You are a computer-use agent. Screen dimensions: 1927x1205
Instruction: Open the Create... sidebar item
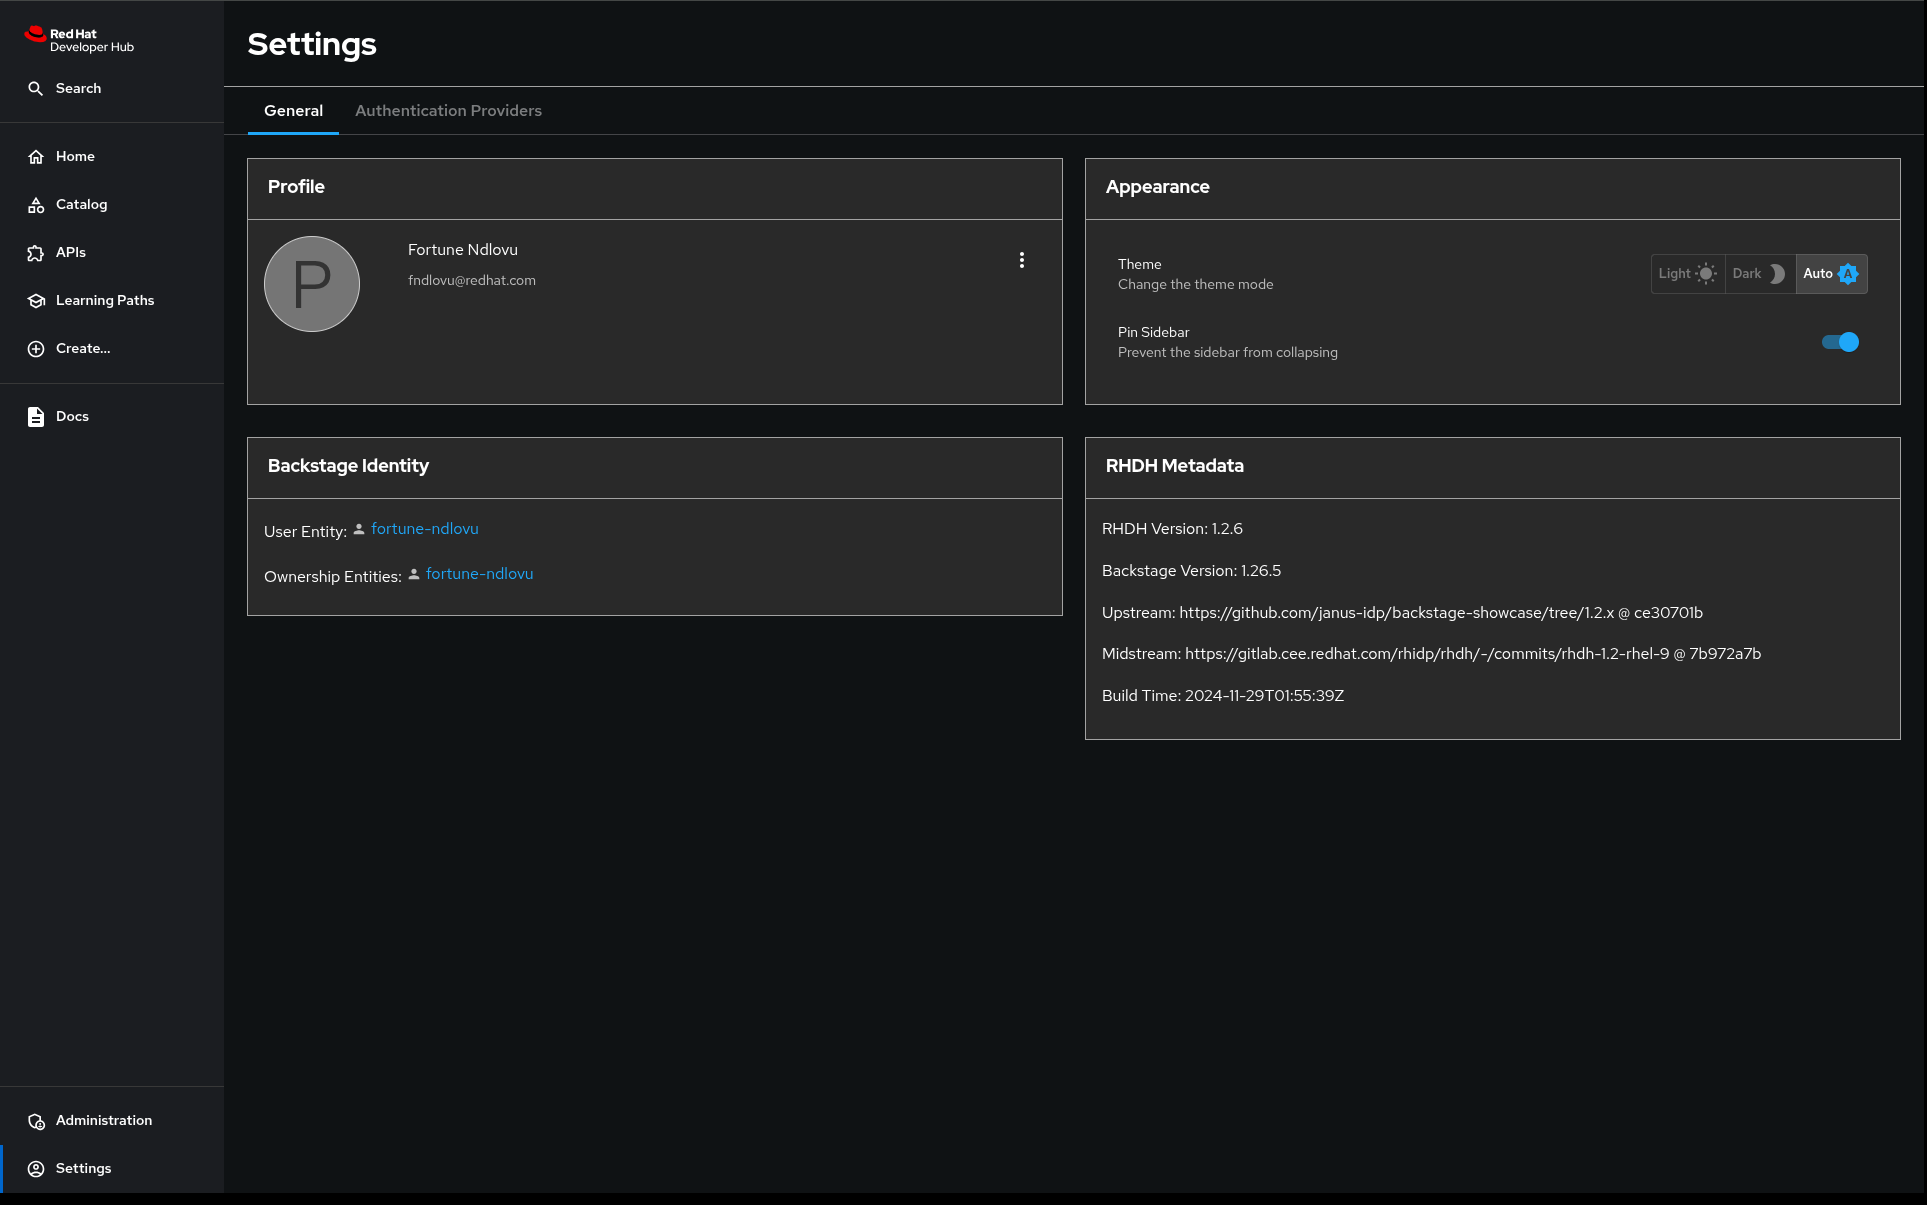tap(112, 349)
